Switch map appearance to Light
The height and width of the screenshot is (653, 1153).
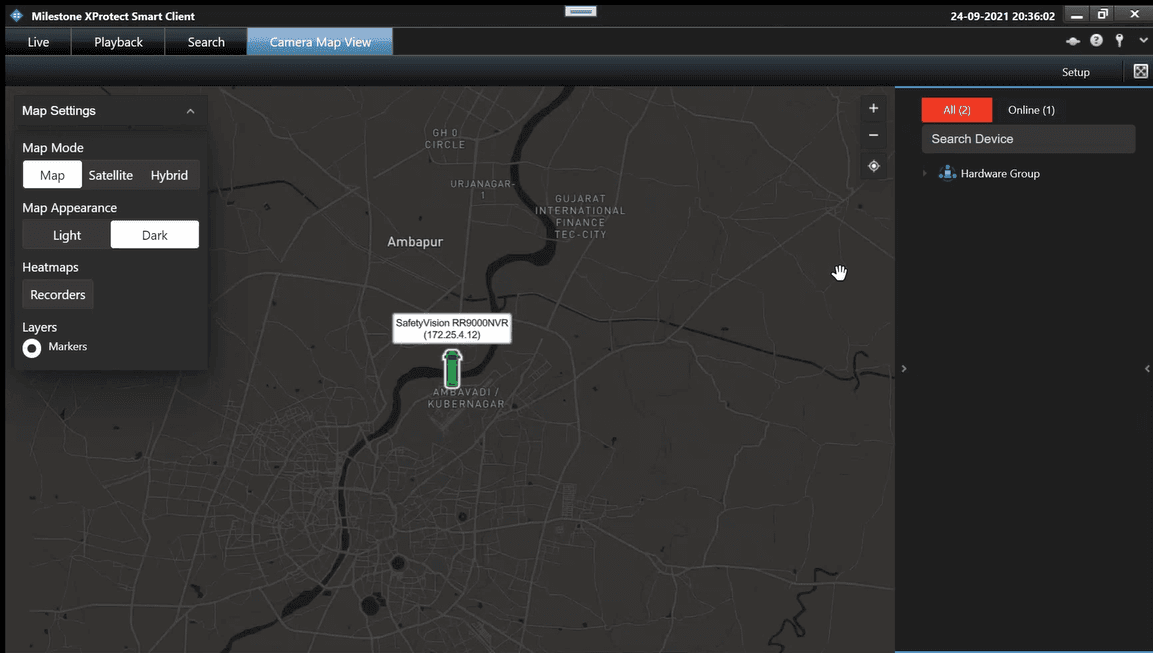67,235
